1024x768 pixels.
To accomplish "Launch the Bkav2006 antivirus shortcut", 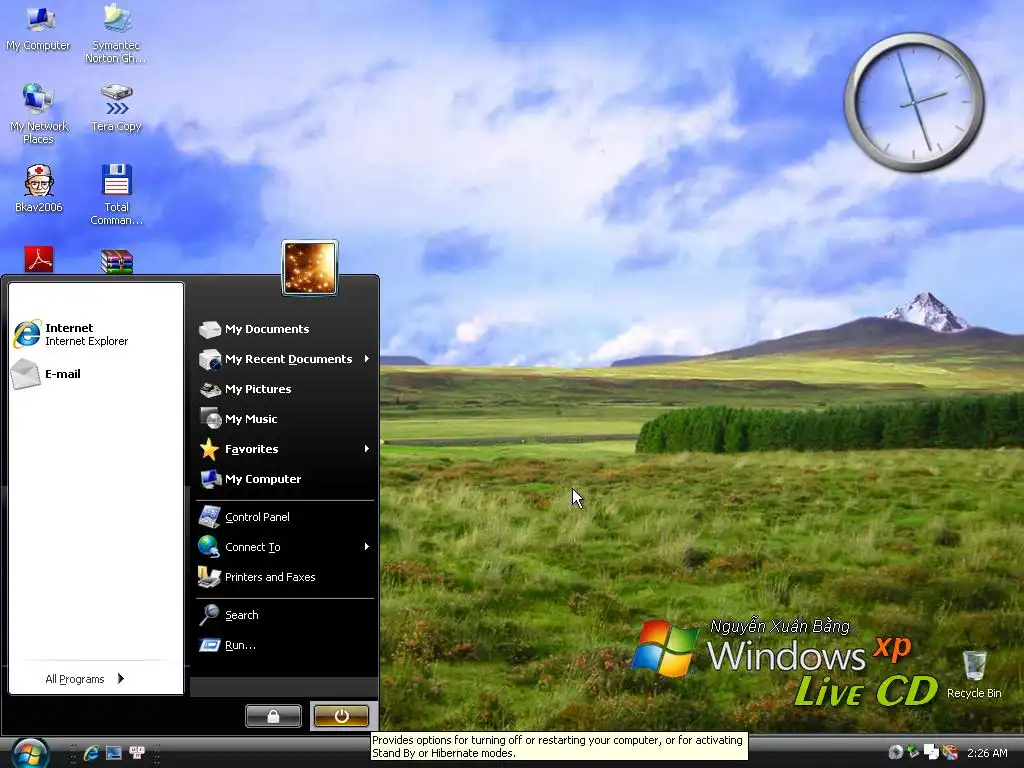I will [39, 188].
